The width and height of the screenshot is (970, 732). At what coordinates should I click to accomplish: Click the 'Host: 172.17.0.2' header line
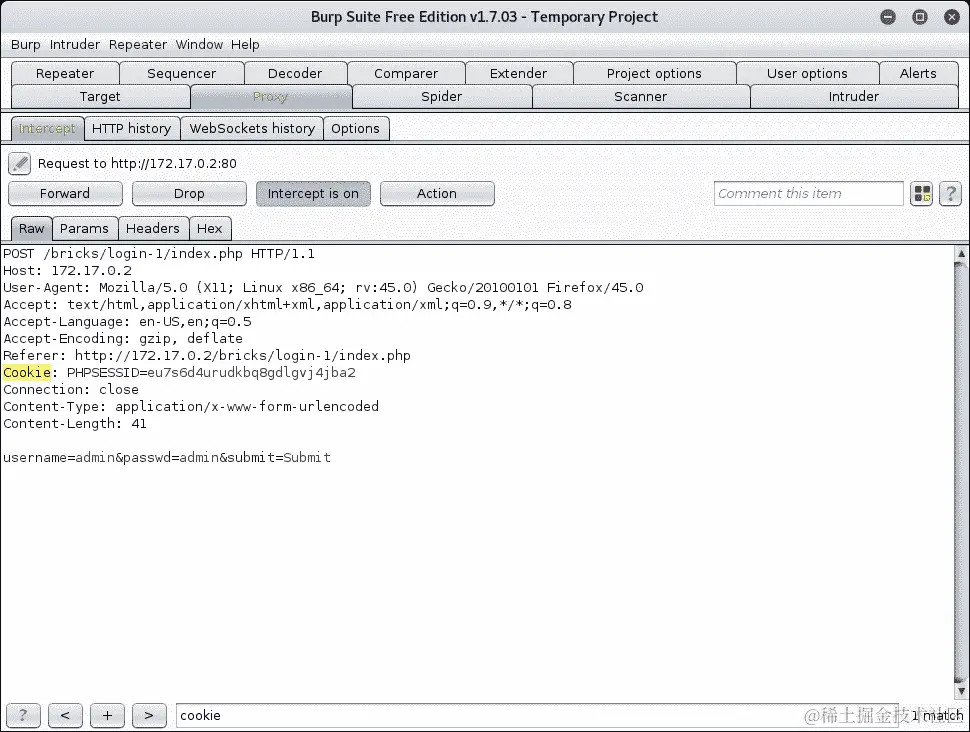67,271
